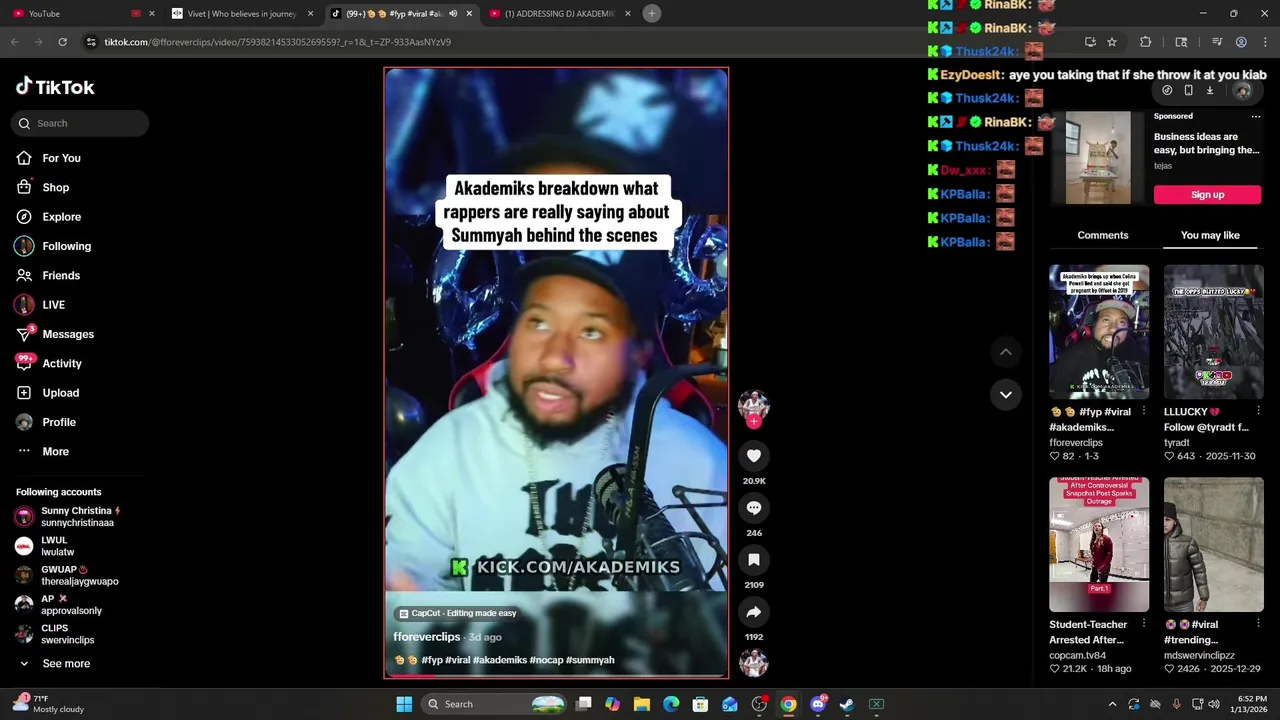The height and width of the screenshot is (720, 1280).
Task: Switch to the Comments tab
Action: (x=1103, y=235)
